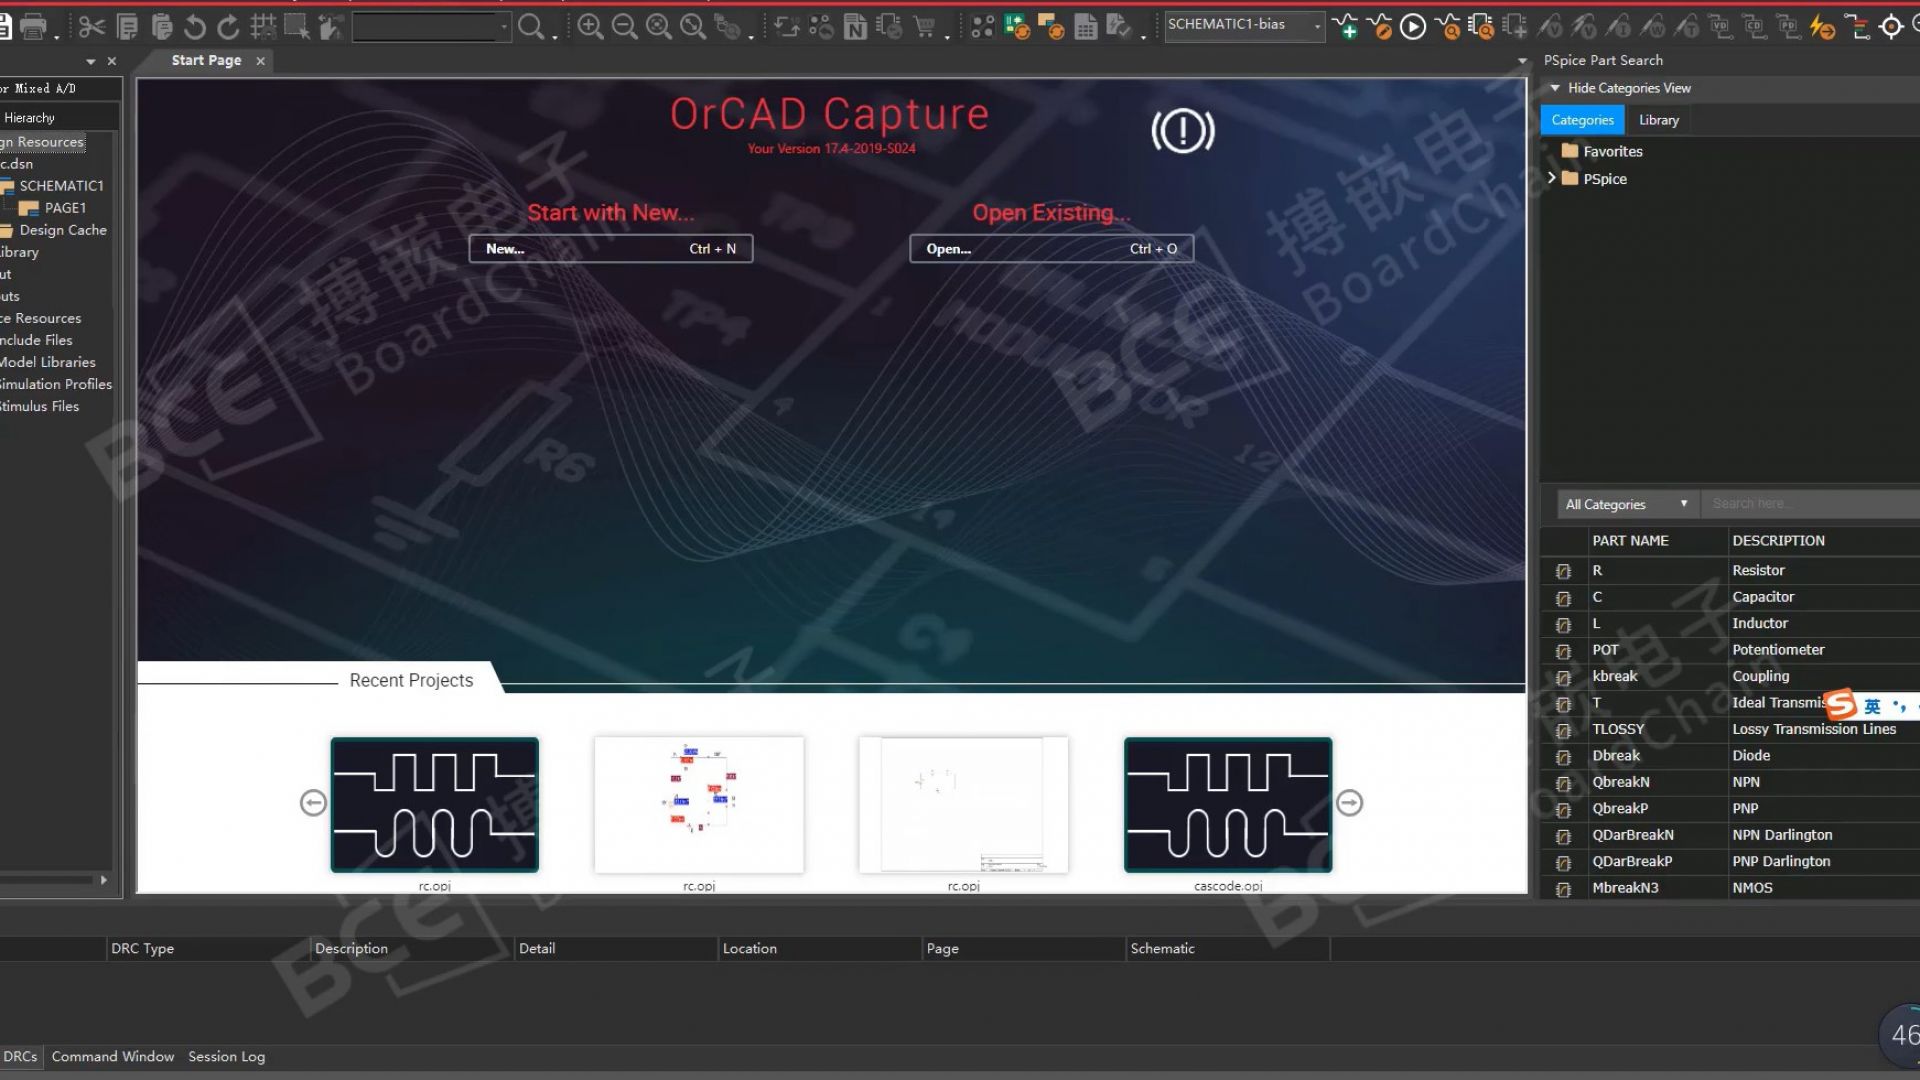1920x1080 pixels.
Task: Toggle the Snap to grid icon
Action: (x=263, y=27)
